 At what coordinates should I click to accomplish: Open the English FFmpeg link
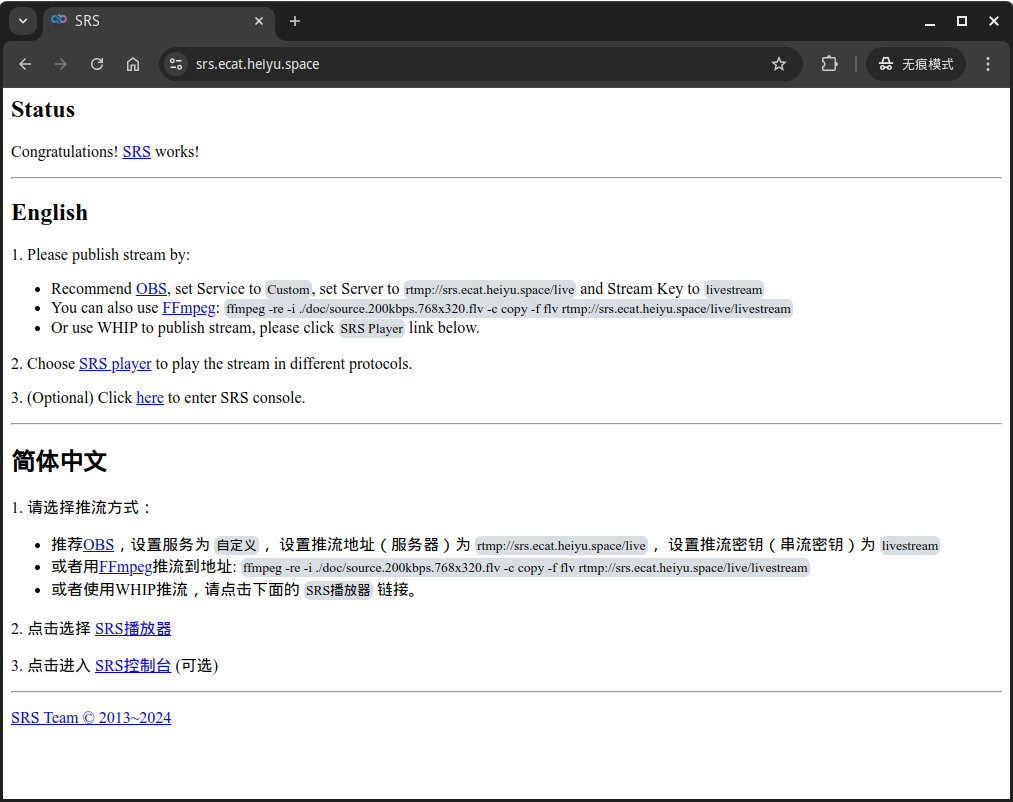tap(188, 308)
